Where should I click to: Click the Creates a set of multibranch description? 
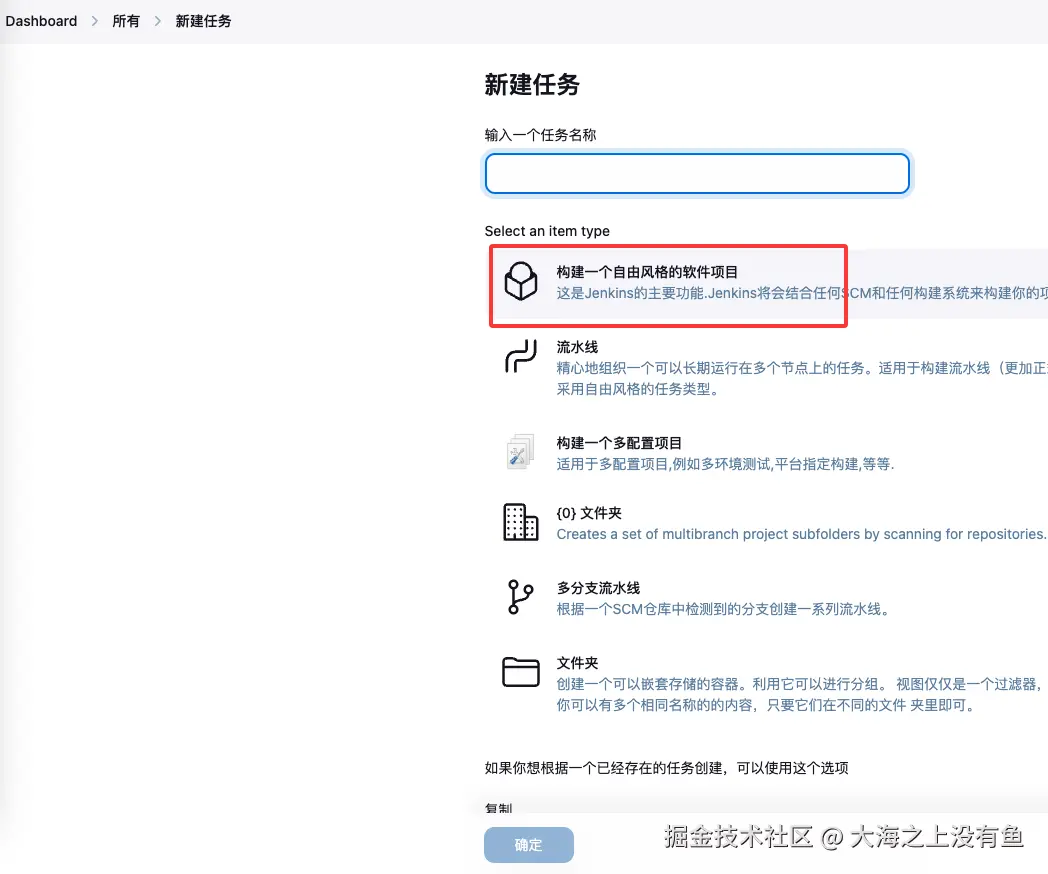tap(801, 534)
